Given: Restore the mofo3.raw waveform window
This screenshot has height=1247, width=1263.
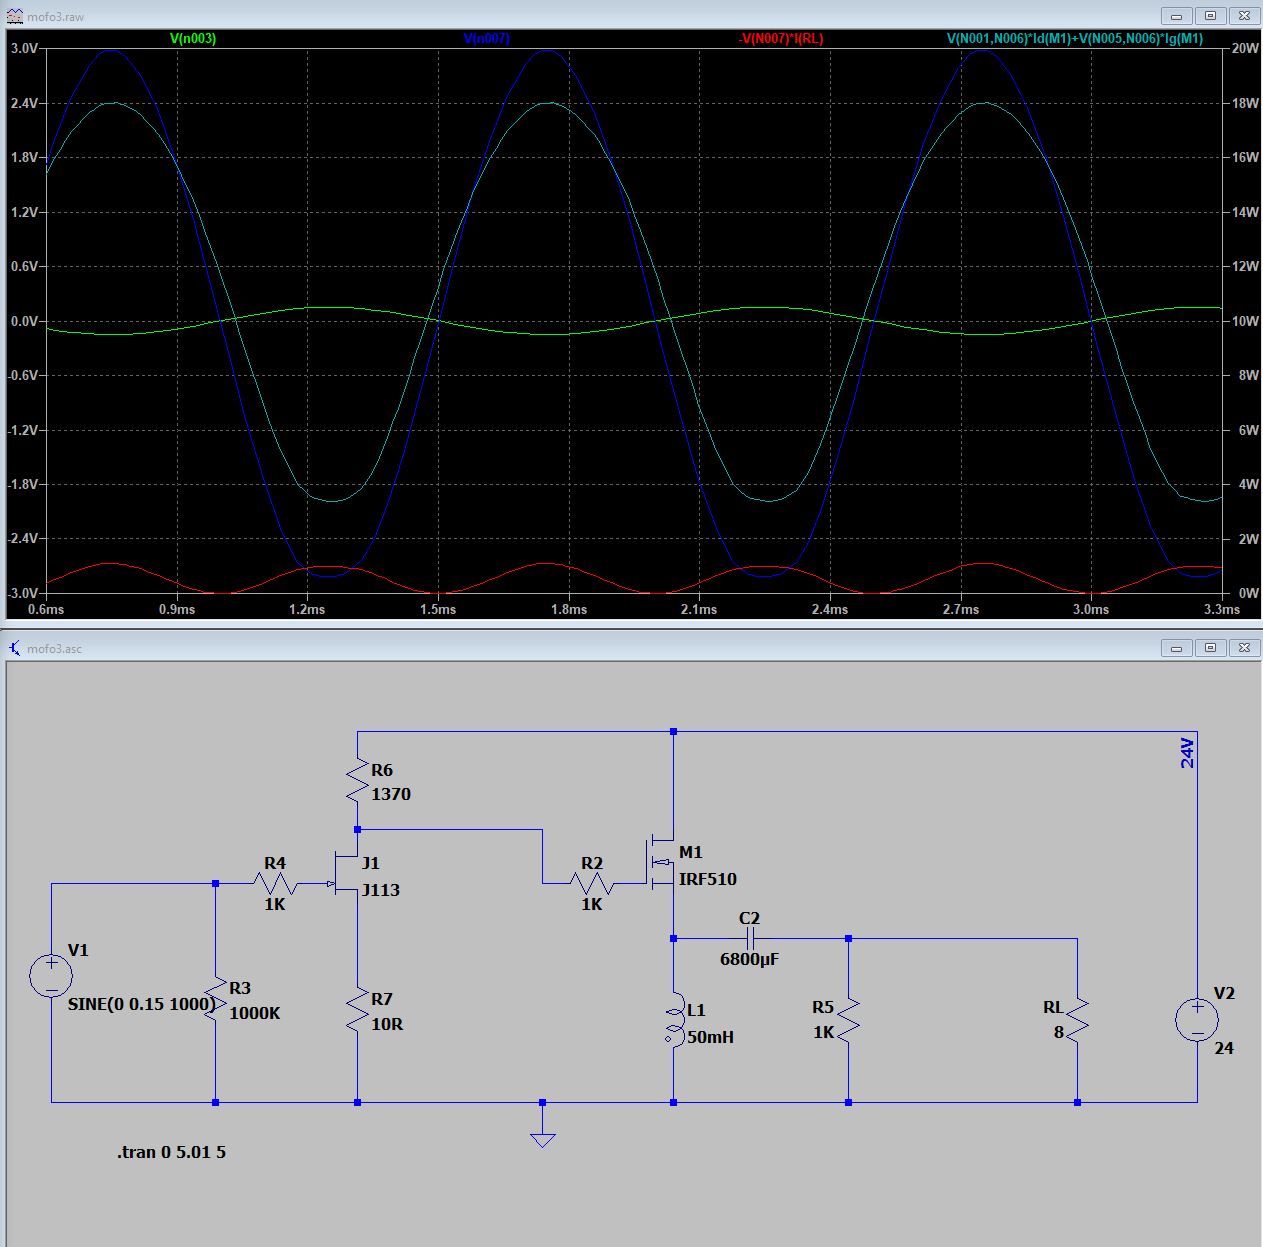Looking at the screenshot, I should pyautogui.click(x=1210, y=16).
